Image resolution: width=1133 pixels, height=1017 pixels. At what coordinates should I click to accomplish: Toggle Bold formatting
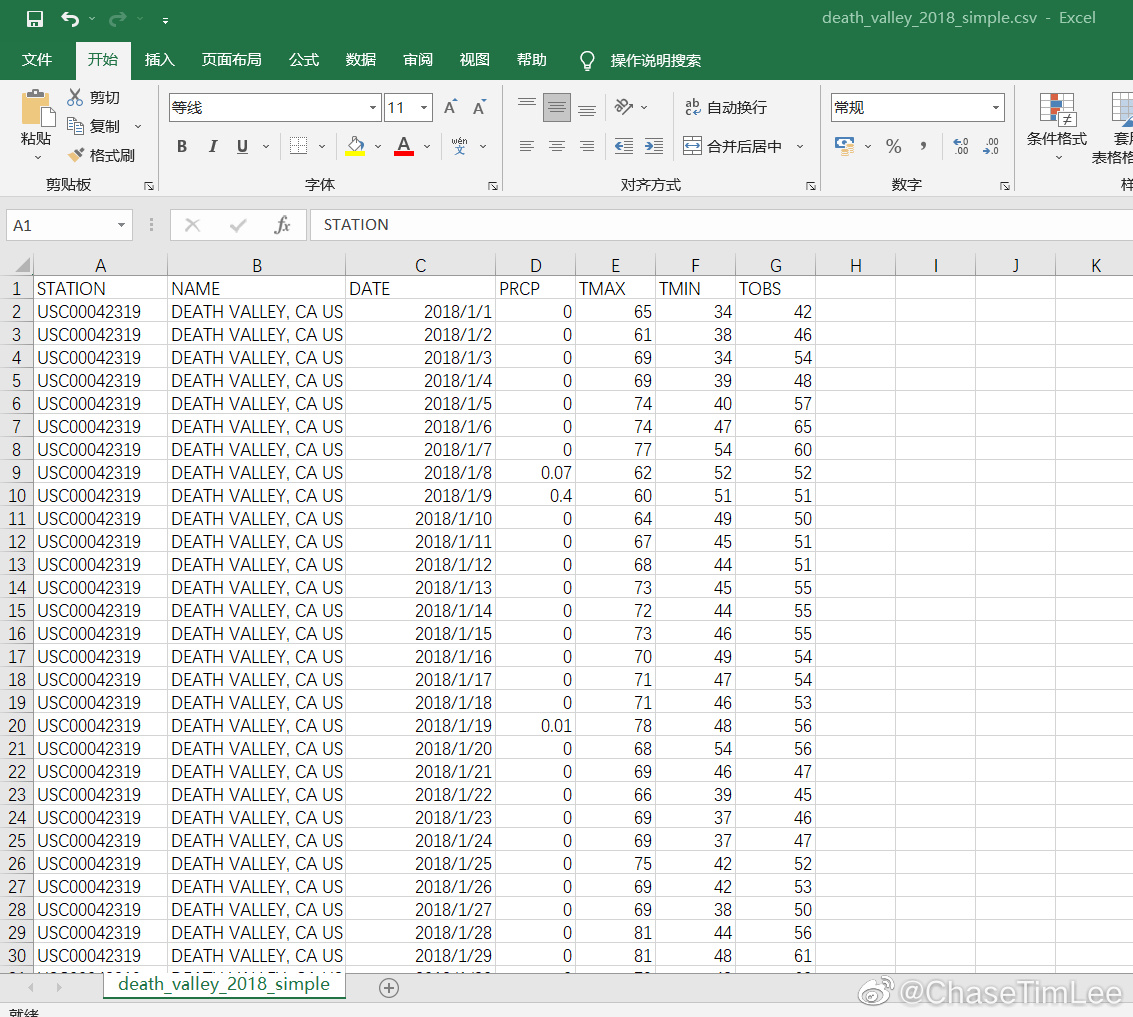pyautogui.click(x=182, y=147)
